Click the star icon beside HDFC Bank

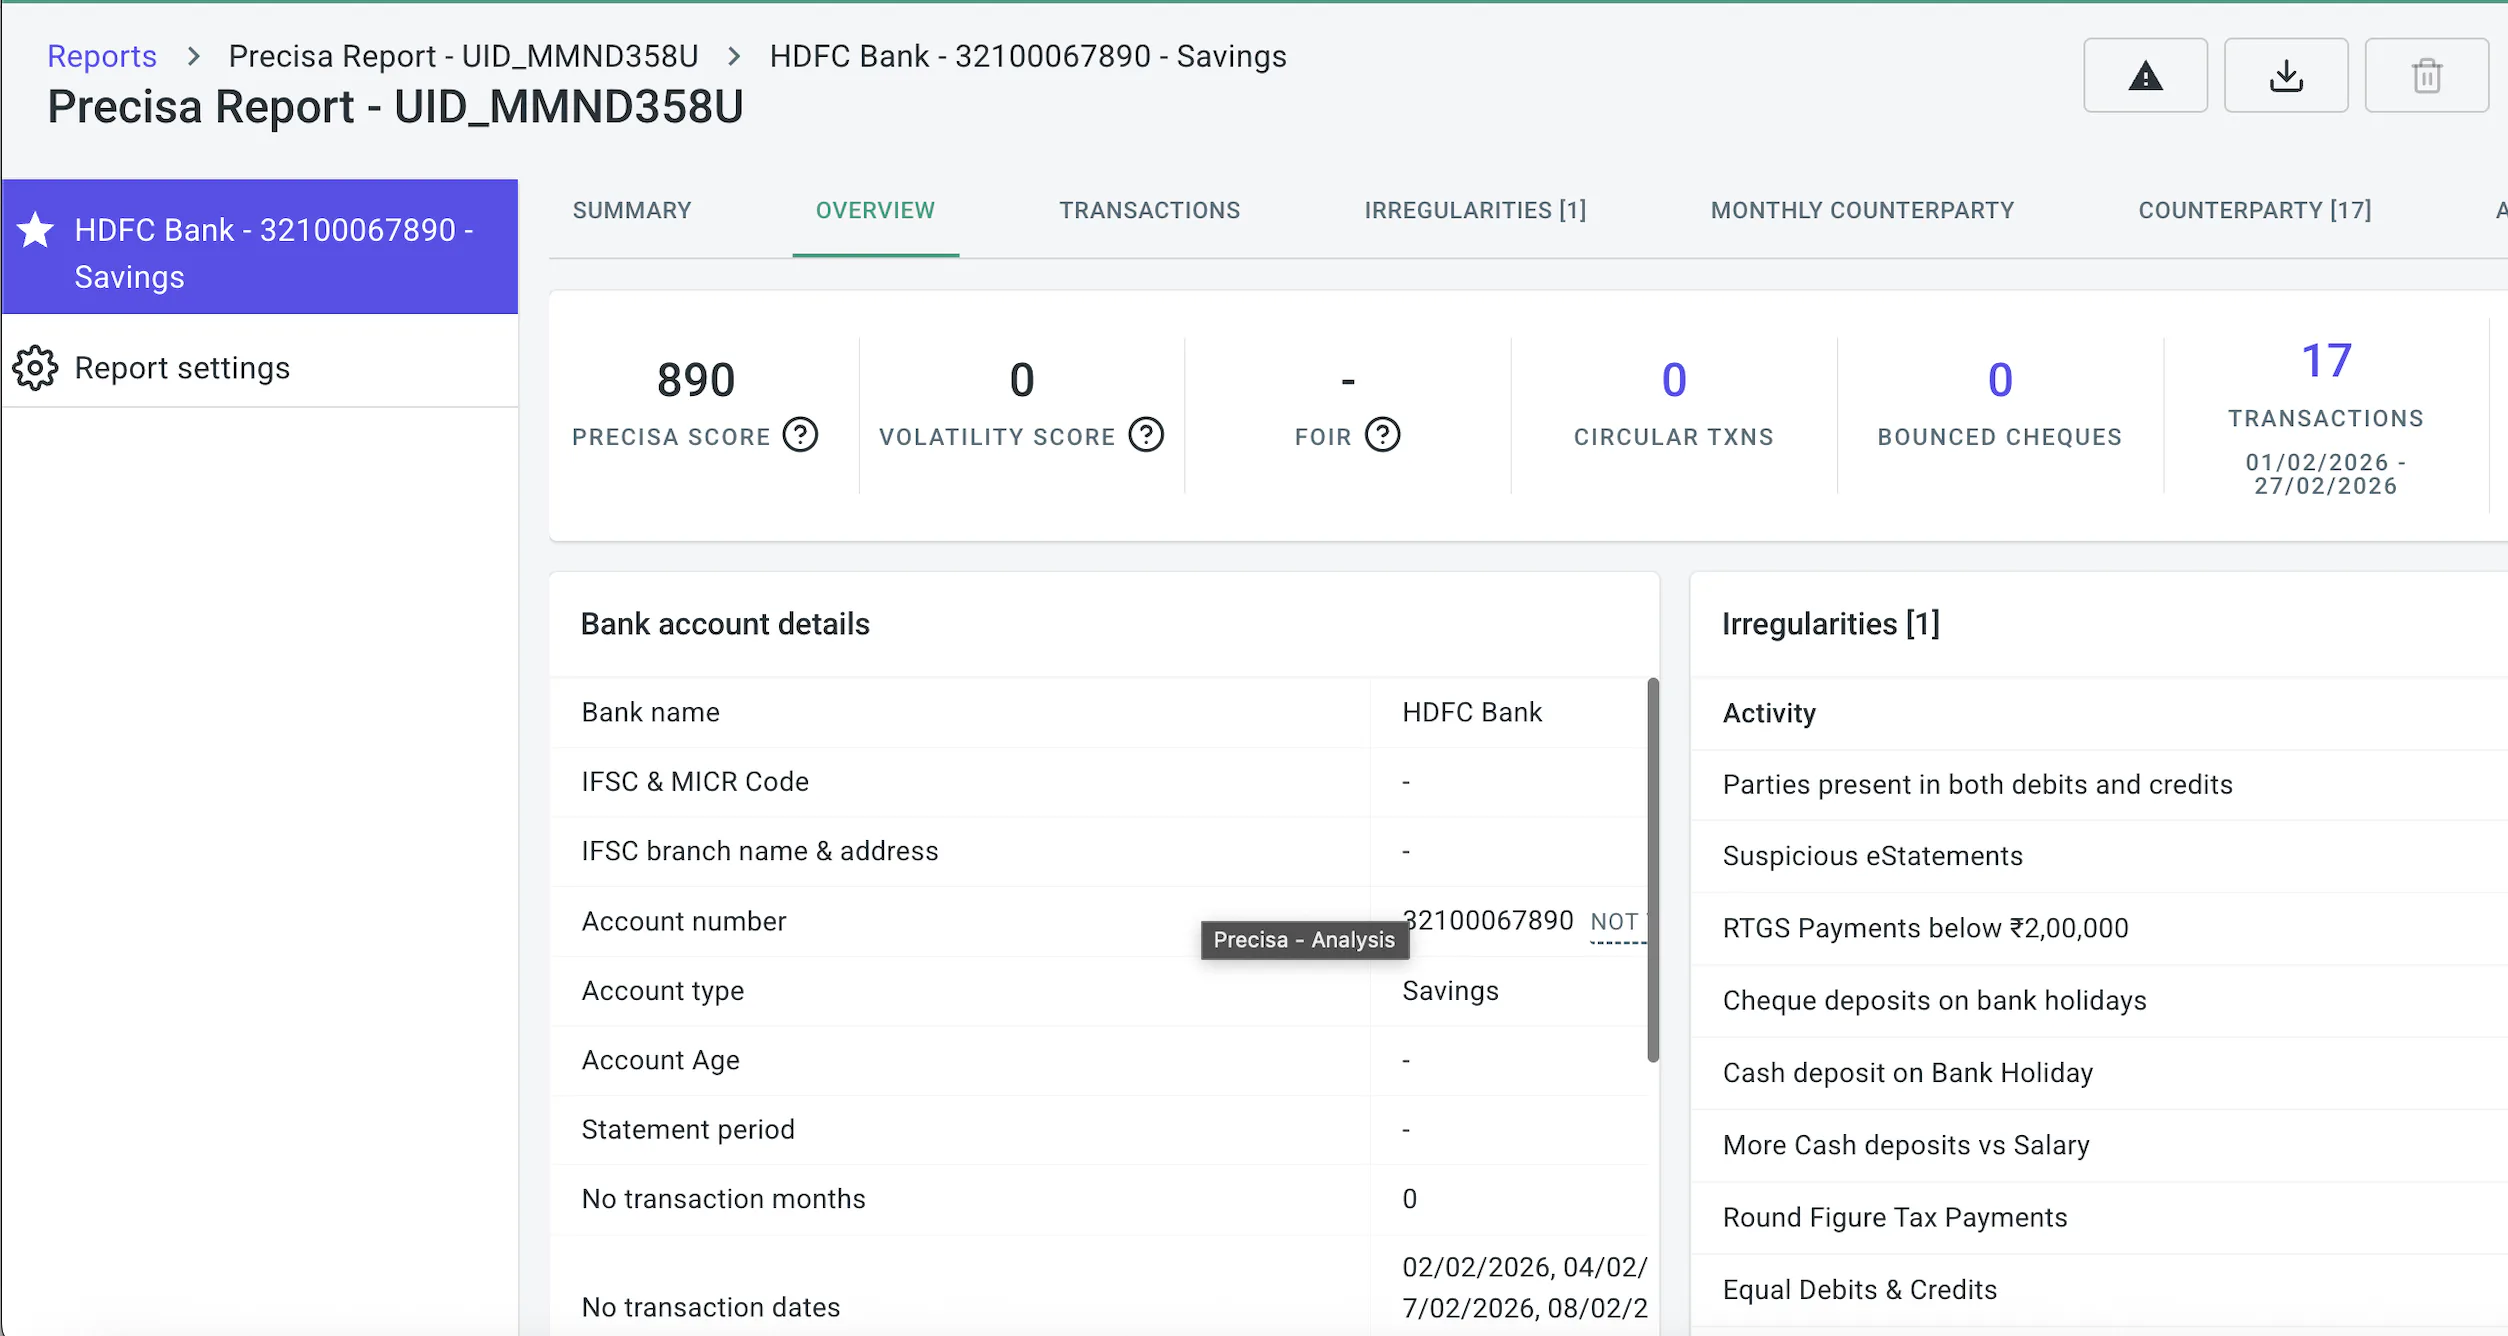[x=36, y=230]
